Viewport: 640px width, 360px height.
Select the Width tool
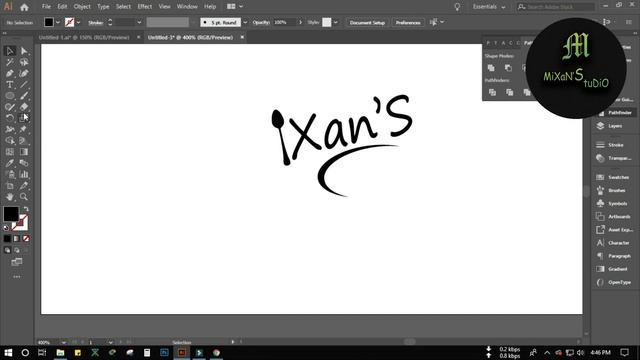click(10, 129)
